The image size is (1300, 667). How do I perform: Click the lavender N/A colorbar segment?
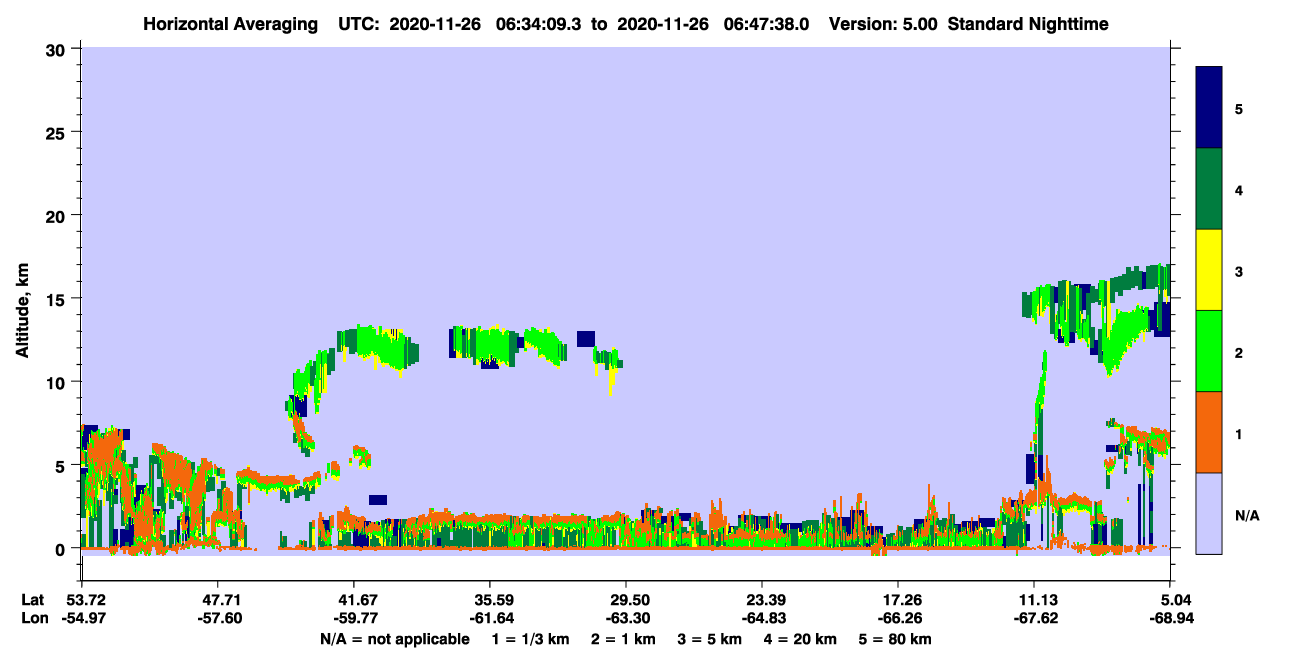pyautogui.click(x=1209, y=513)
